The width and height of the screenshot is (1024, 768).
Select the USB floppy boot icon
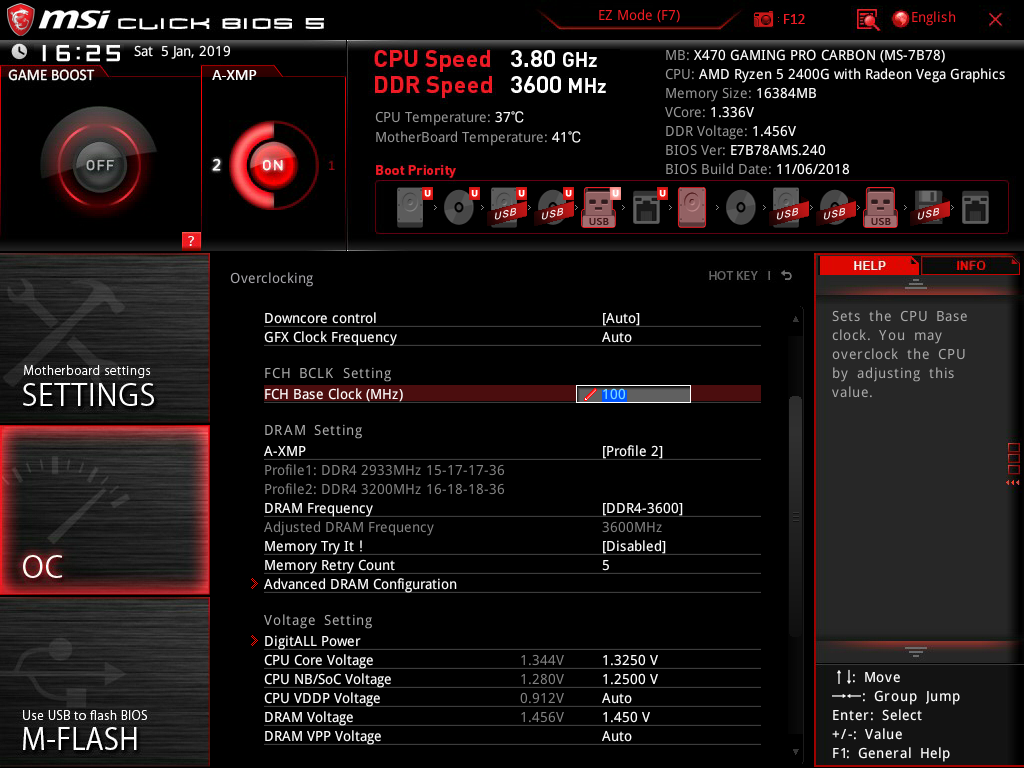(929, 208)
